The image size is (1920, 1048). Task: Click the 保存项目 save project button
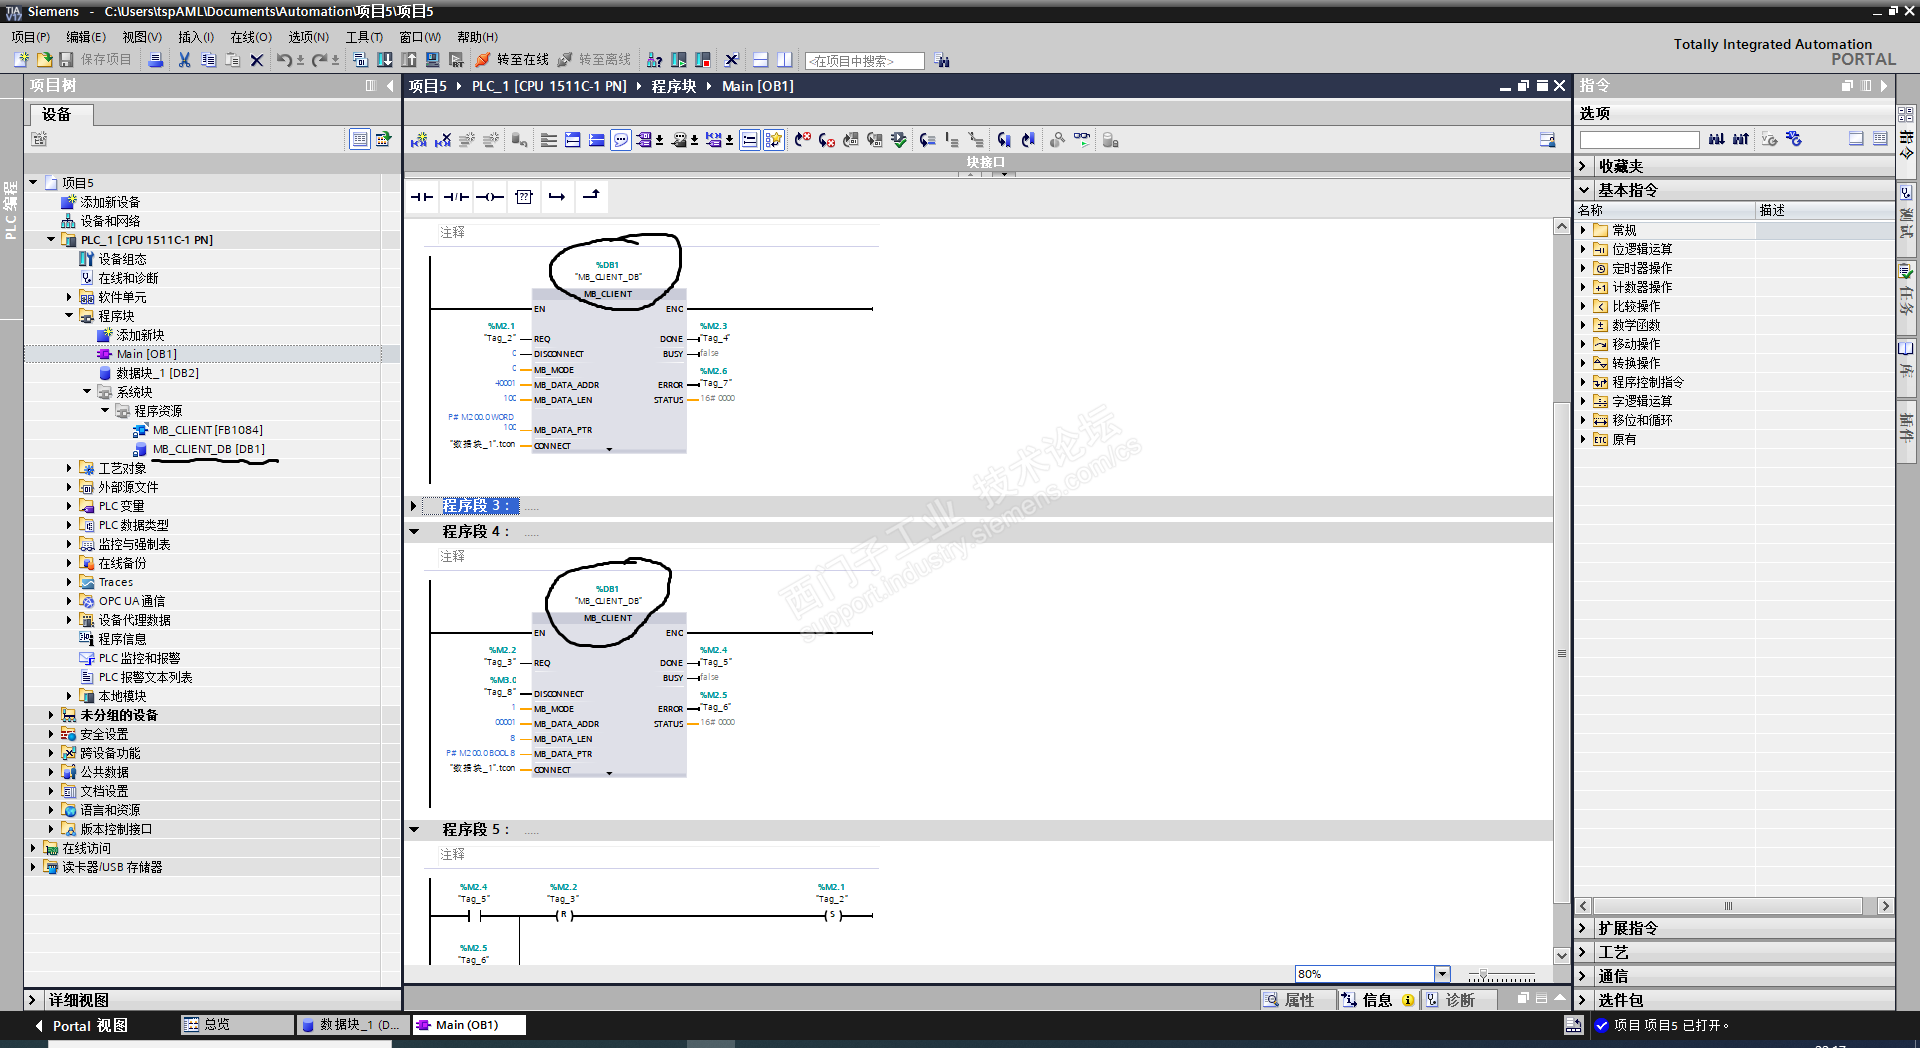96,60
